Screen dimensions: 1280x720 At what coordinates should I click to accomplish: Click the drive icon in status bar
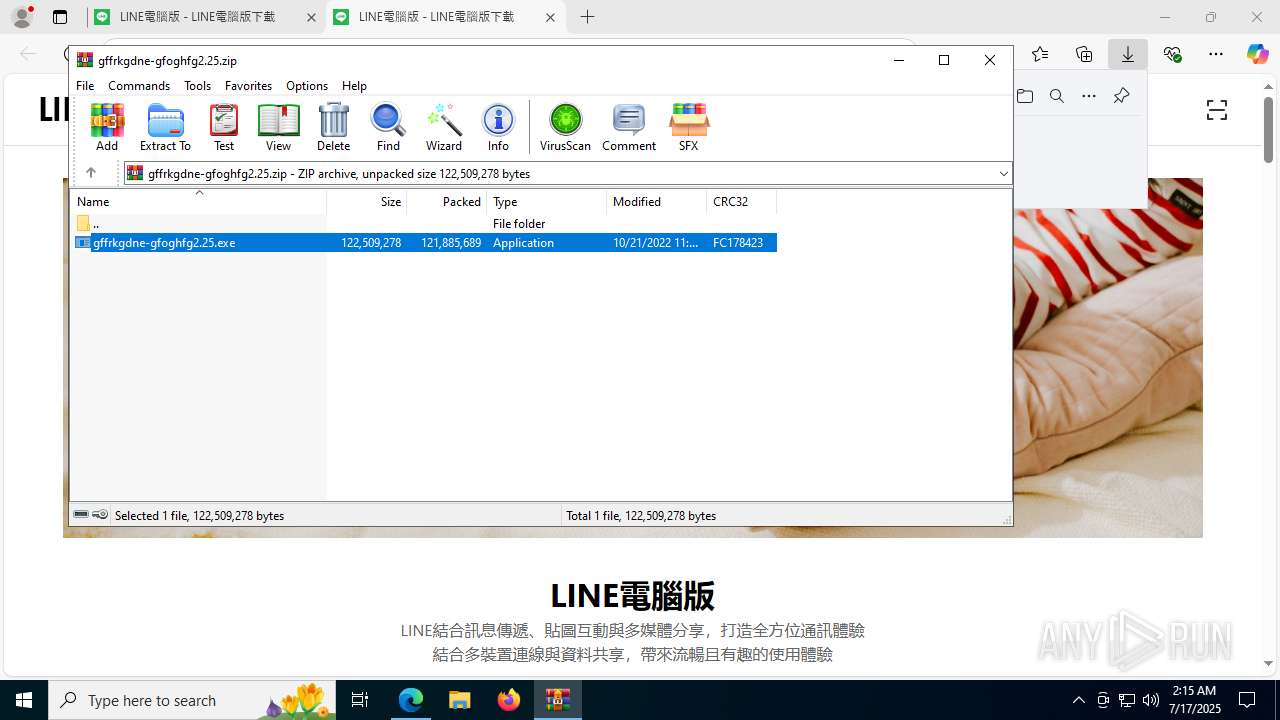(82, 515)
